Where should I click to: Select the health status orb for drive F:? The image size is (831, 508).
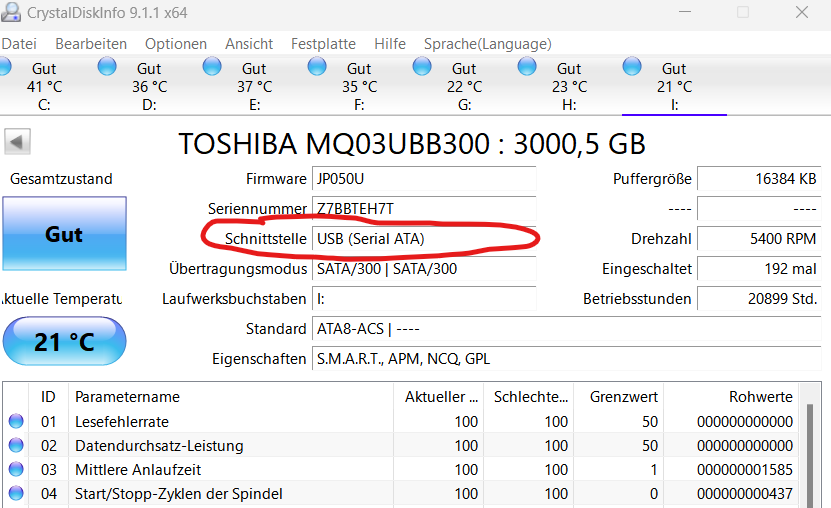coord(317,67)
